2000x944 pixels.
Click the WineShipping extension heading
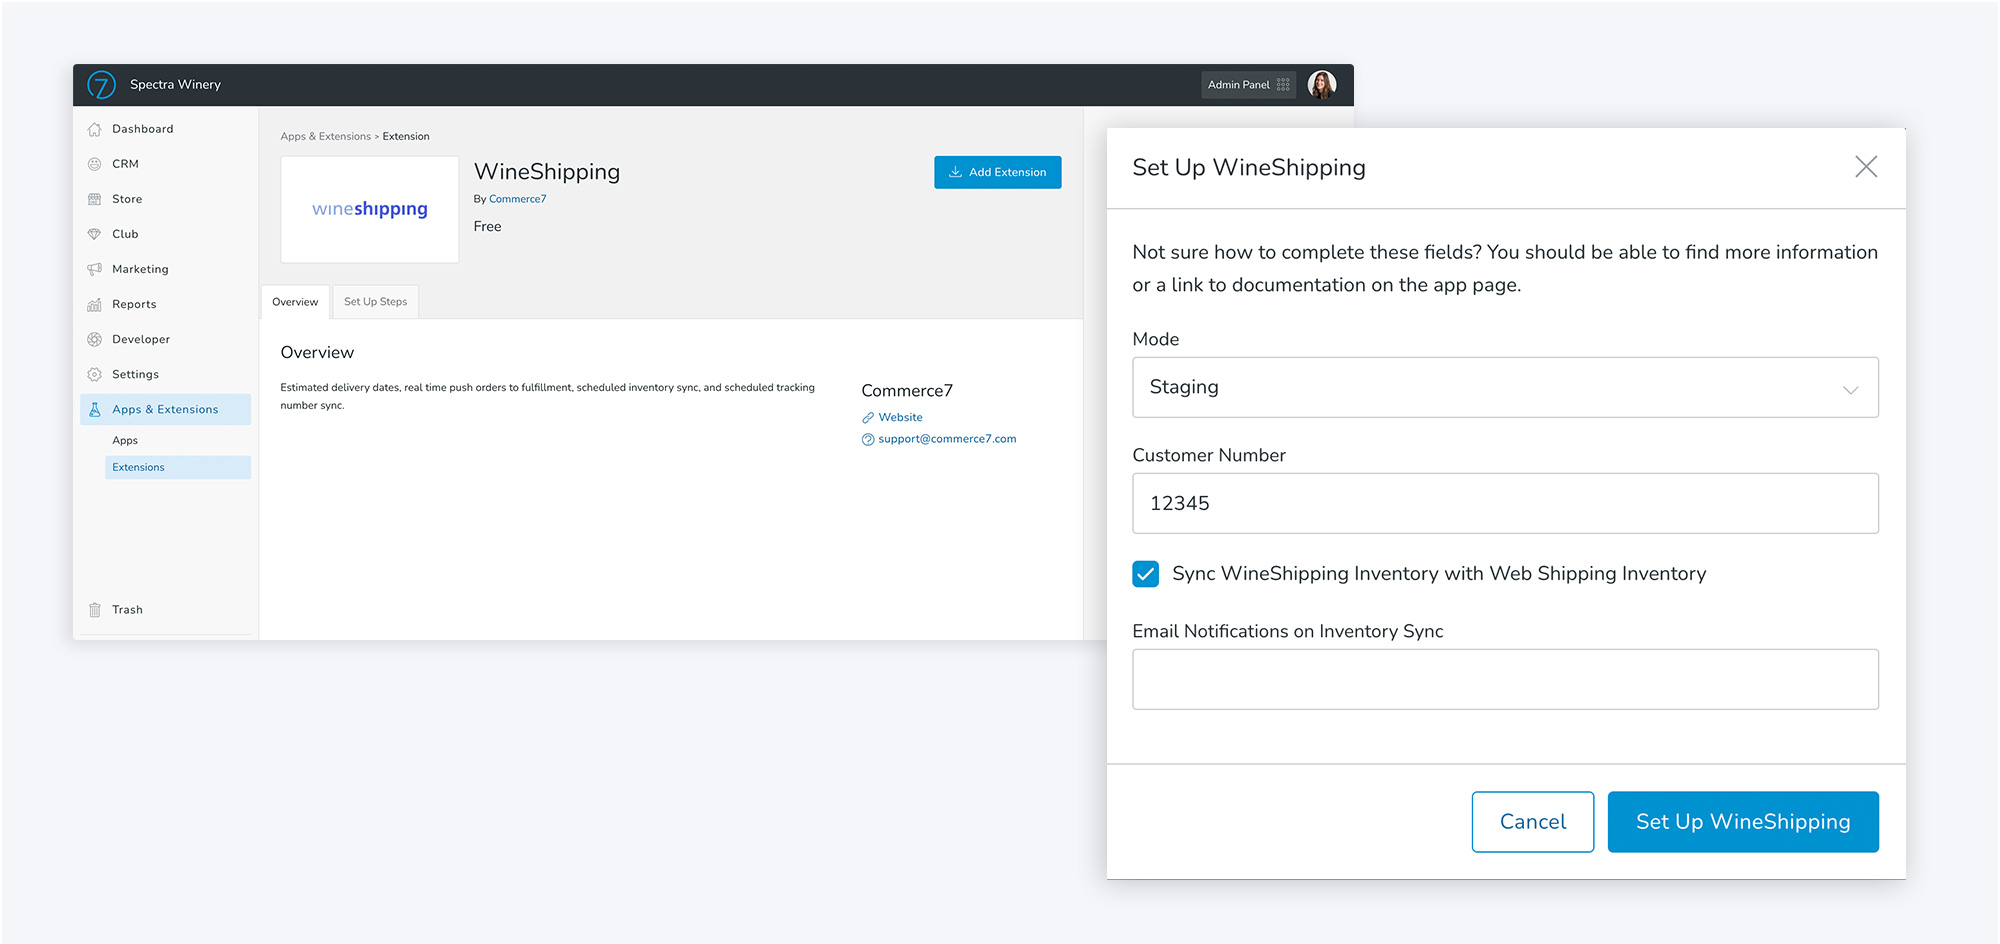[547, 172]
